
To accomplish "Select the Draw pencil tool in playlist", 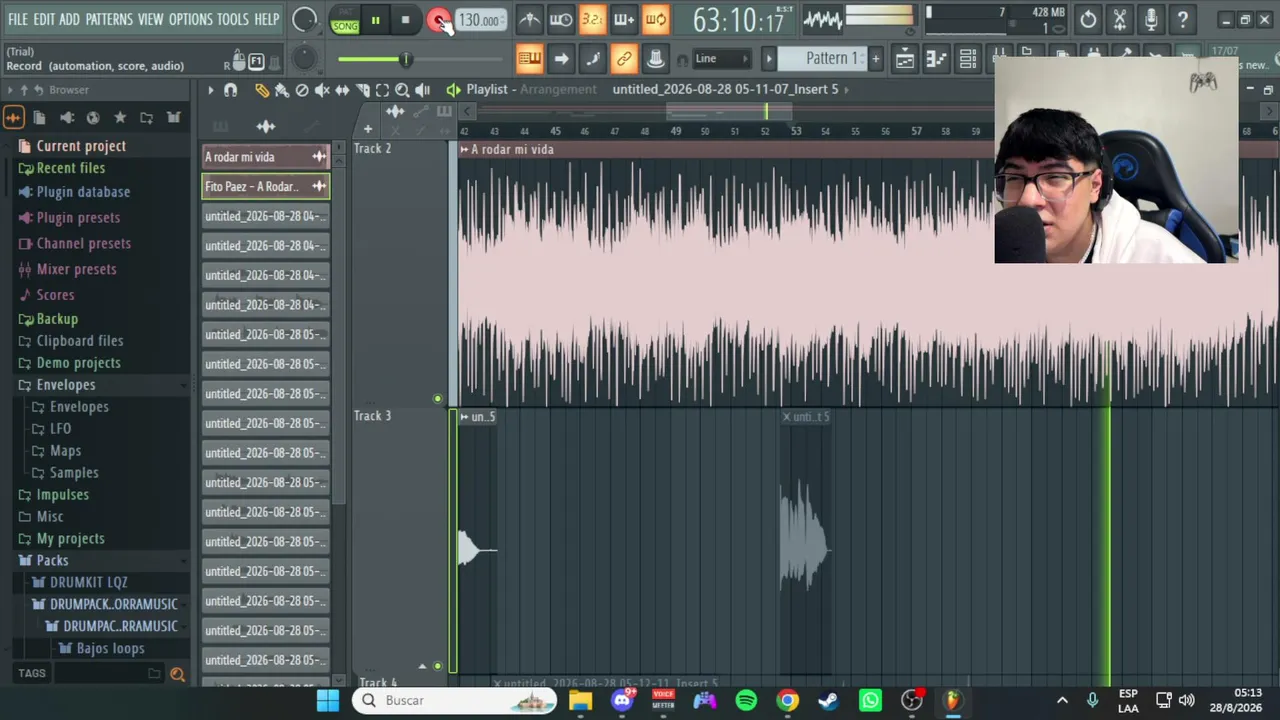I will (262, 90).
